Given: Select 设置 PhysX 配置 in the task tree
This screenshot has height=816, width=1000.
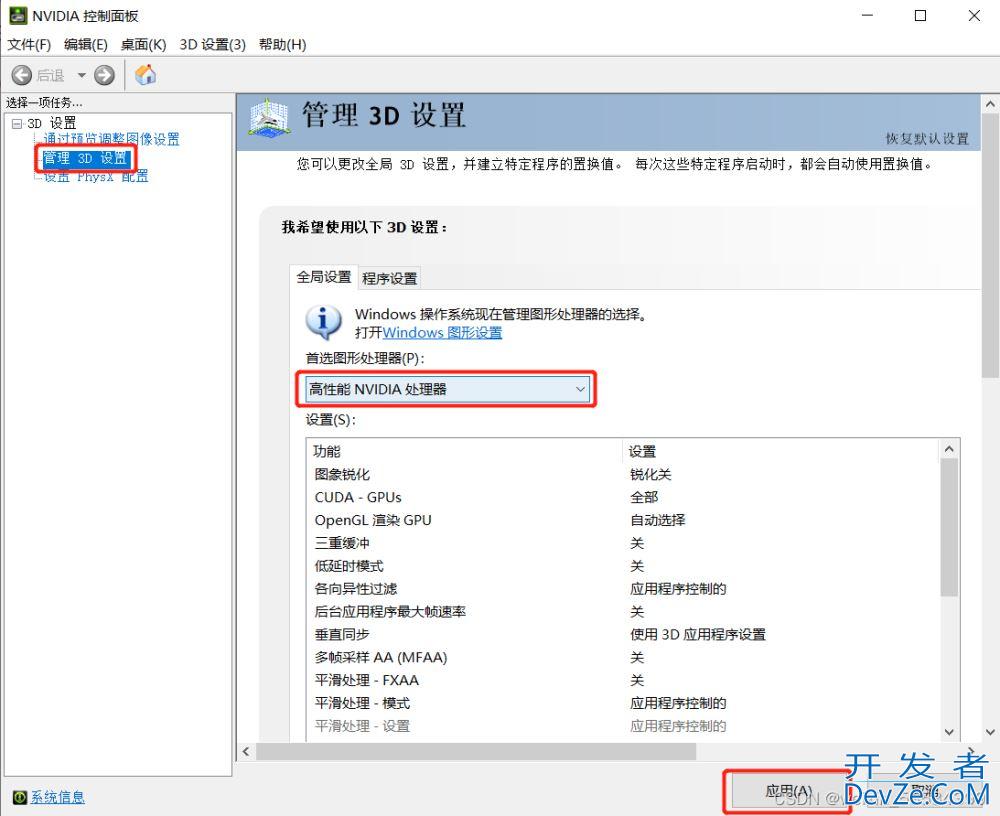Looking at the screenshot, I should coord(96,177).
